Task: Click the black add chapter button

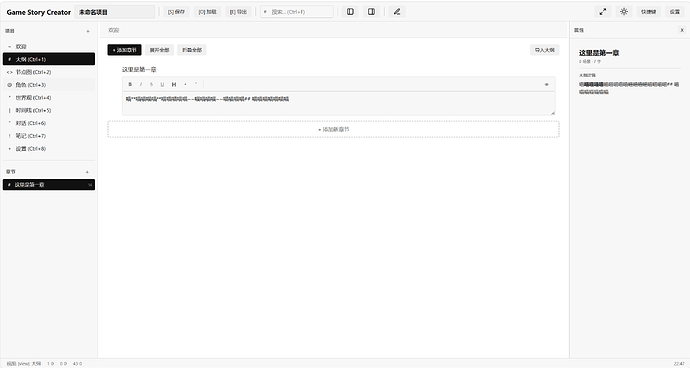Action: point(125,50)
